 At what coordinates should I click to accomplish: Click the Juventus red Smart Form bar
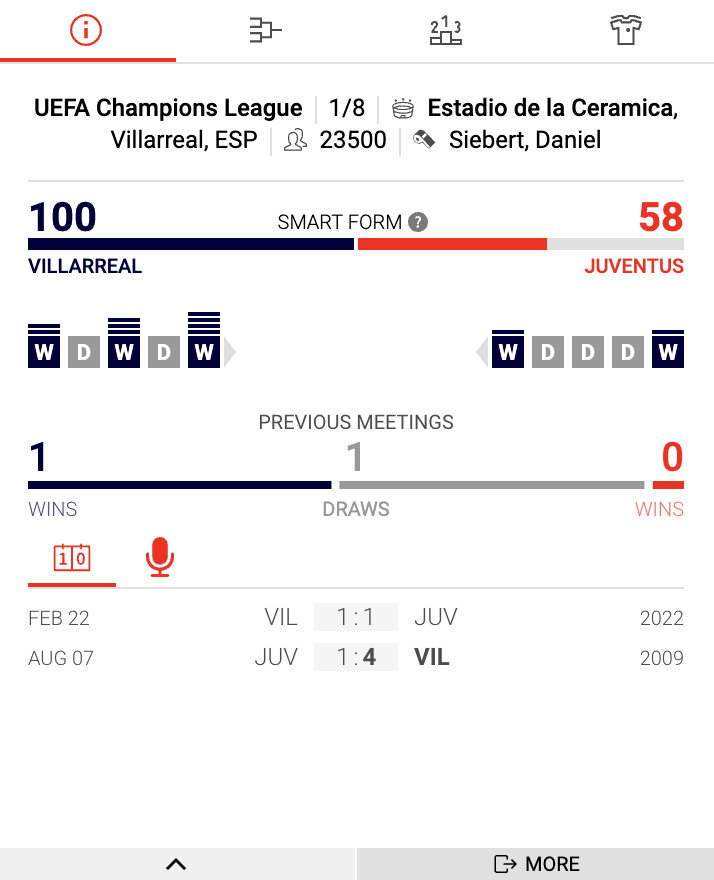[452, 244]
